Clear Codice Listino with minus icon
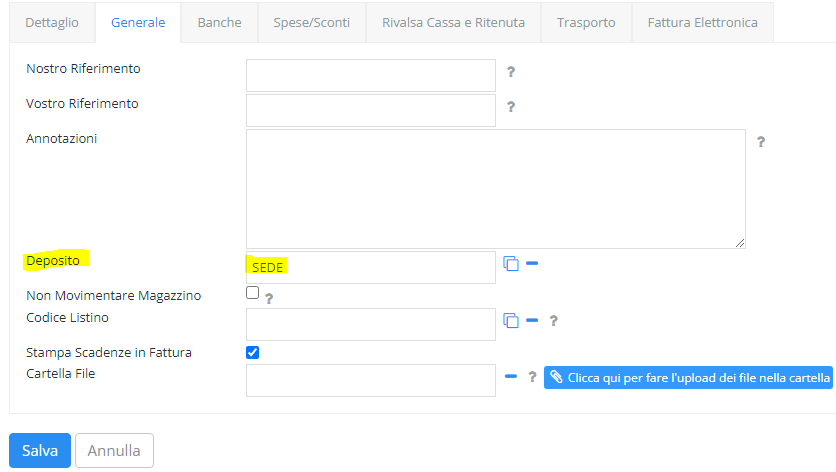The image size is (836, 472). click(x=532, y=320)
